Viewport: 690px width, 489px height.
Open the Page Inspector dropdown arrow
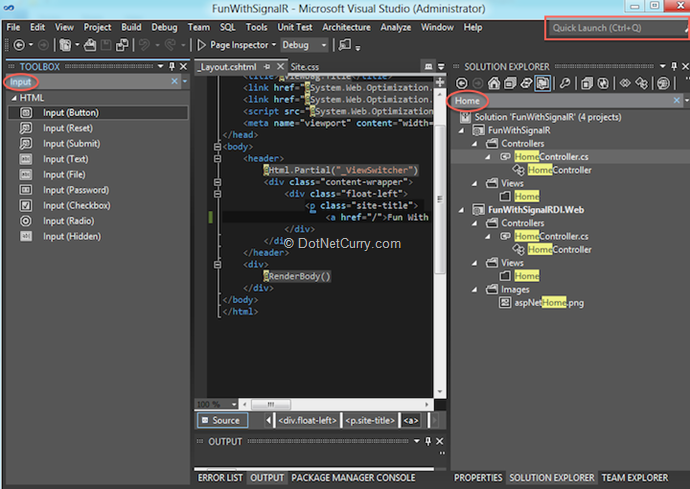pos(274,45)
